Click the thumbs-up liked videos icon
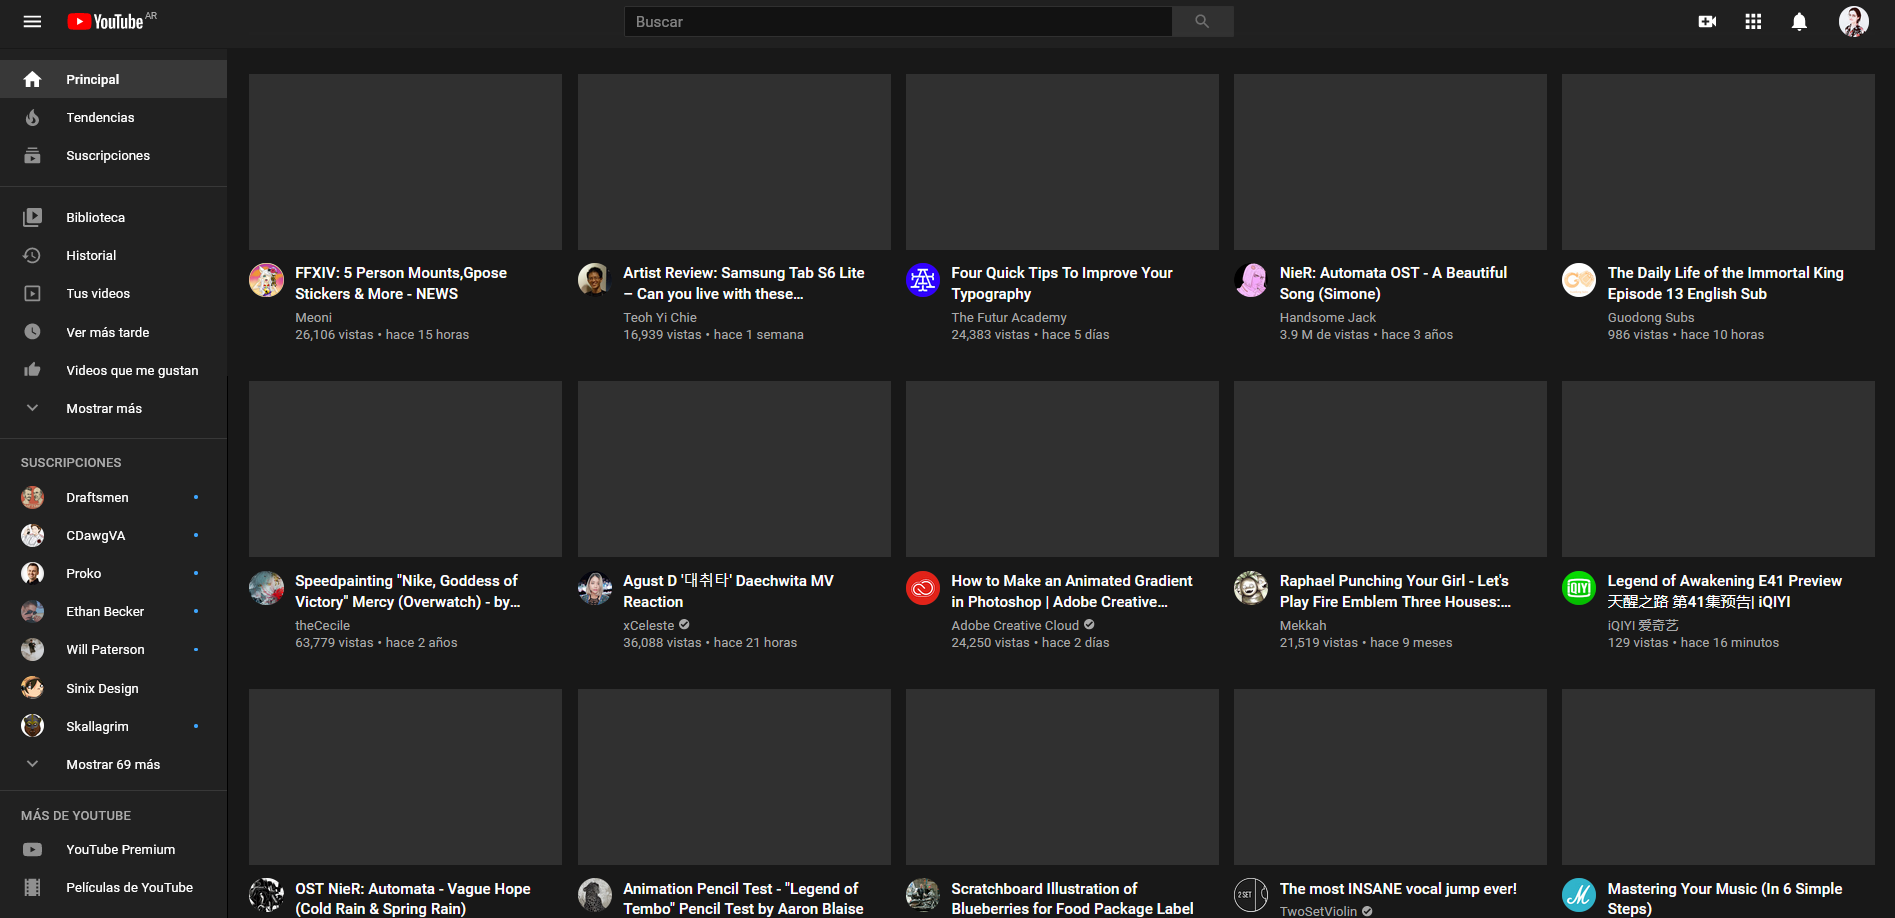The width and height of the screenshot is (1895, 918). [32, 370]
